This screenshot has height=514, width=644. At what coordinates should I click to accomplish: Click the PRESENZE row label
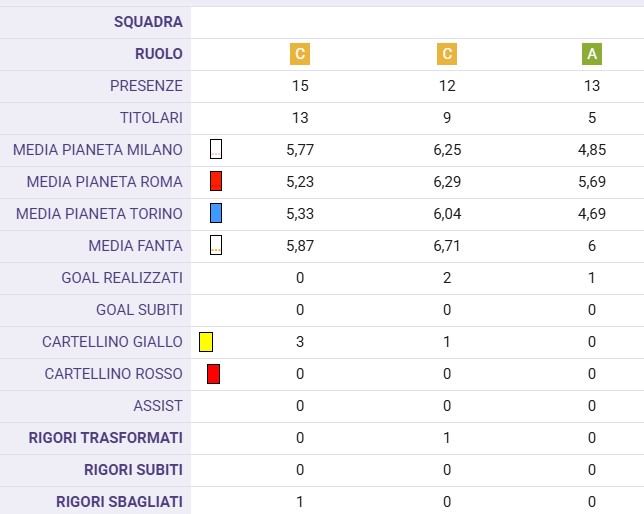(x=146, y=86)
